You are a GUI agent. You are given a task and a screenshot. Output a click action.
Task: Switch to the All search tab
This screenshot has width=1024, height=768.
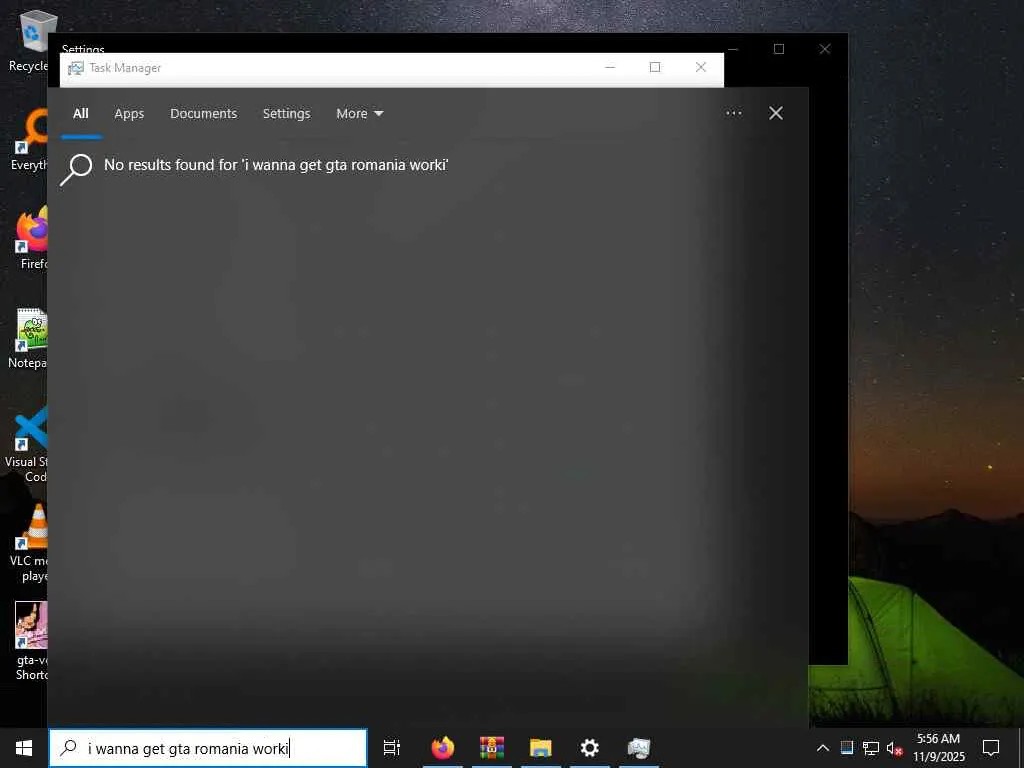coord(80,114)
